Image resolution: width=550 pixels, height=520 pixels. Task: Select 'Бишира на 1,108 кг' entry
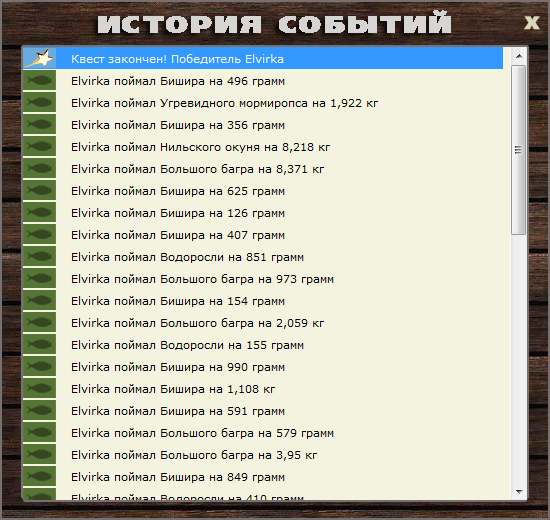coord(263,388)
